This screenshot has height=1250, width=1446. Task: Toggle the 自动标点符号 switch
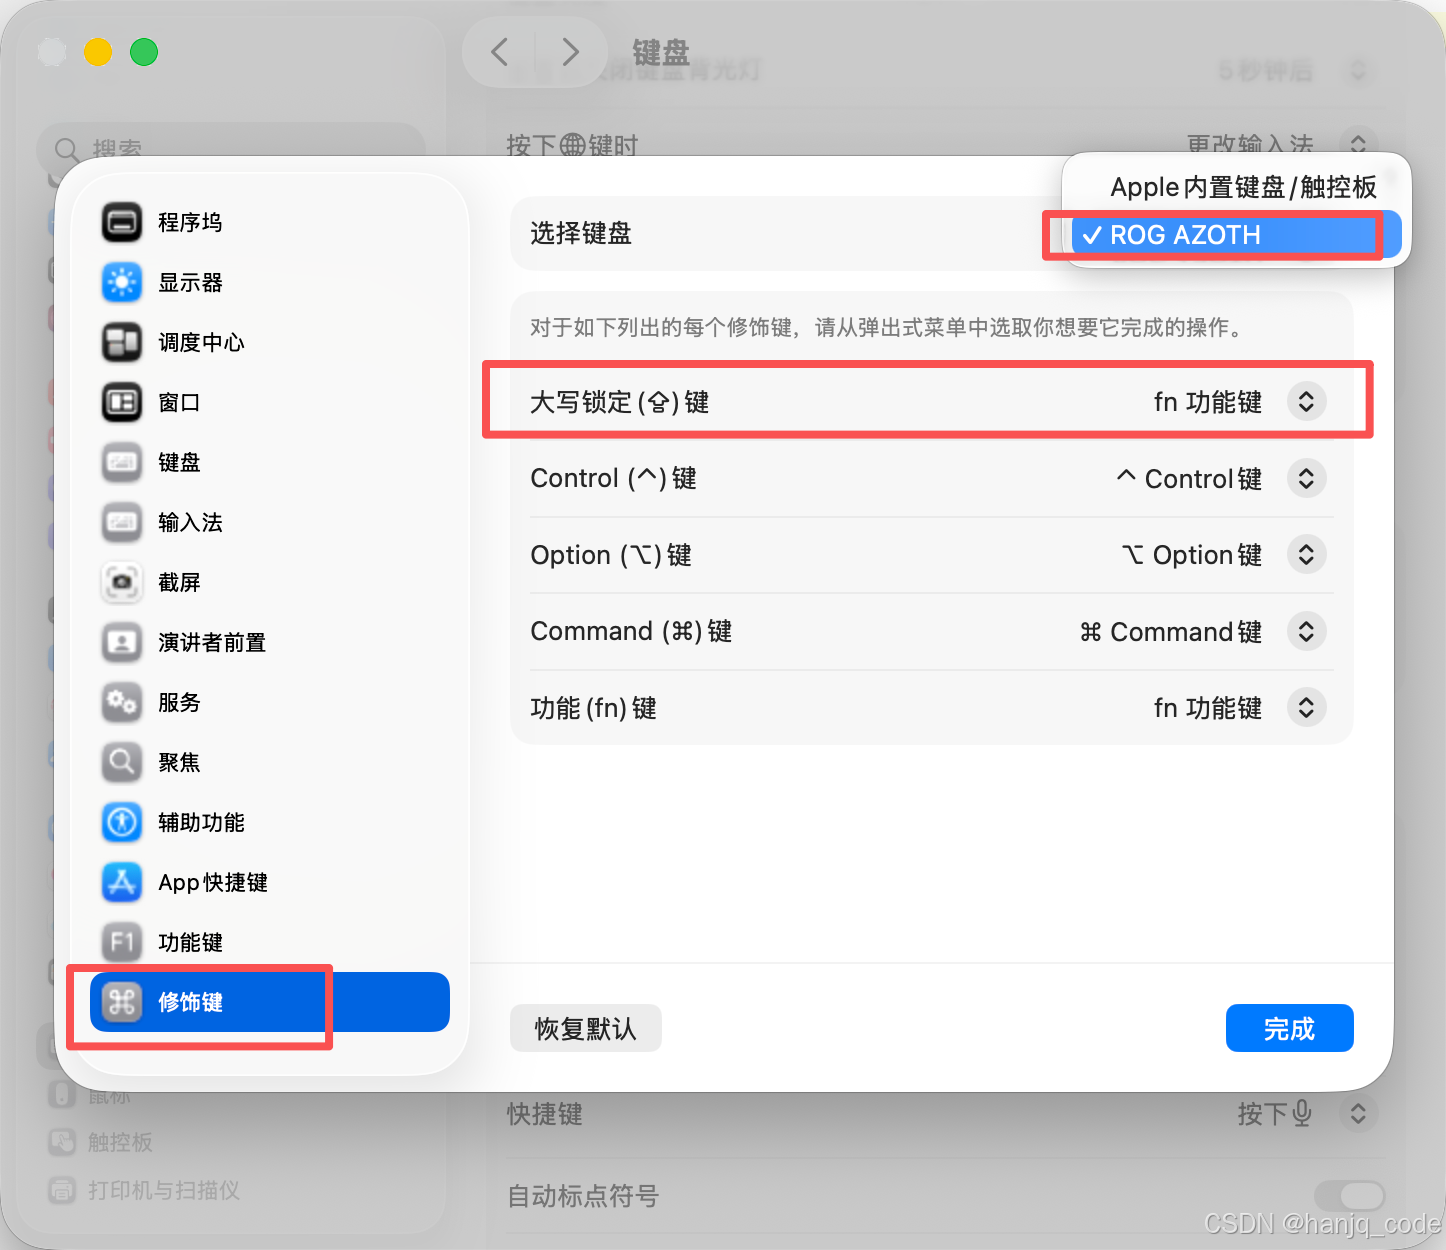pos(1349,1196)
